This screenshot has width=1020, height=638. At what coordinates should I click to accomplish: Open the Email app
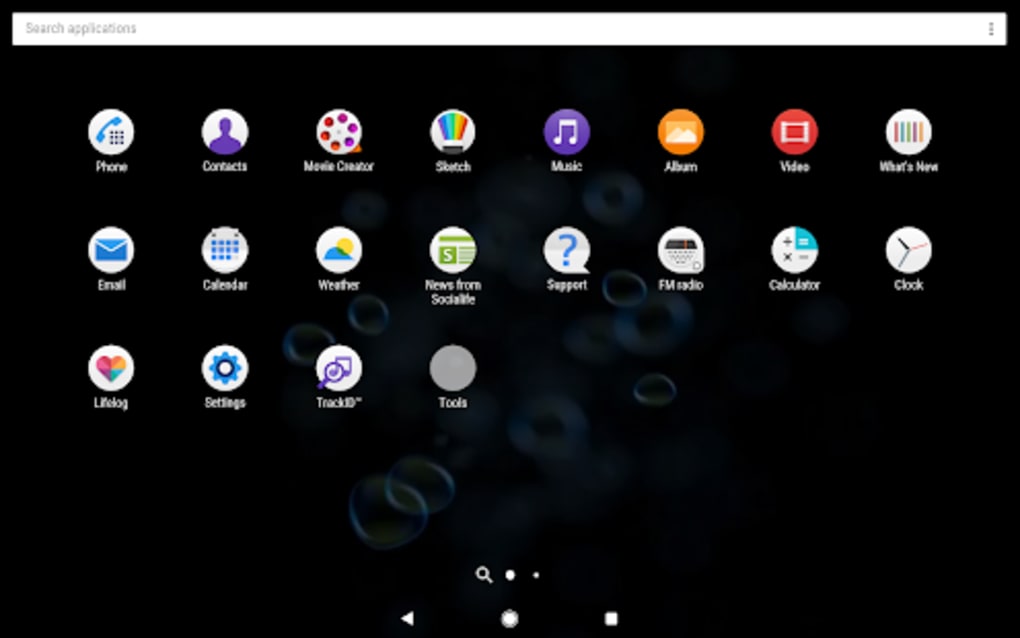point(111,251)
